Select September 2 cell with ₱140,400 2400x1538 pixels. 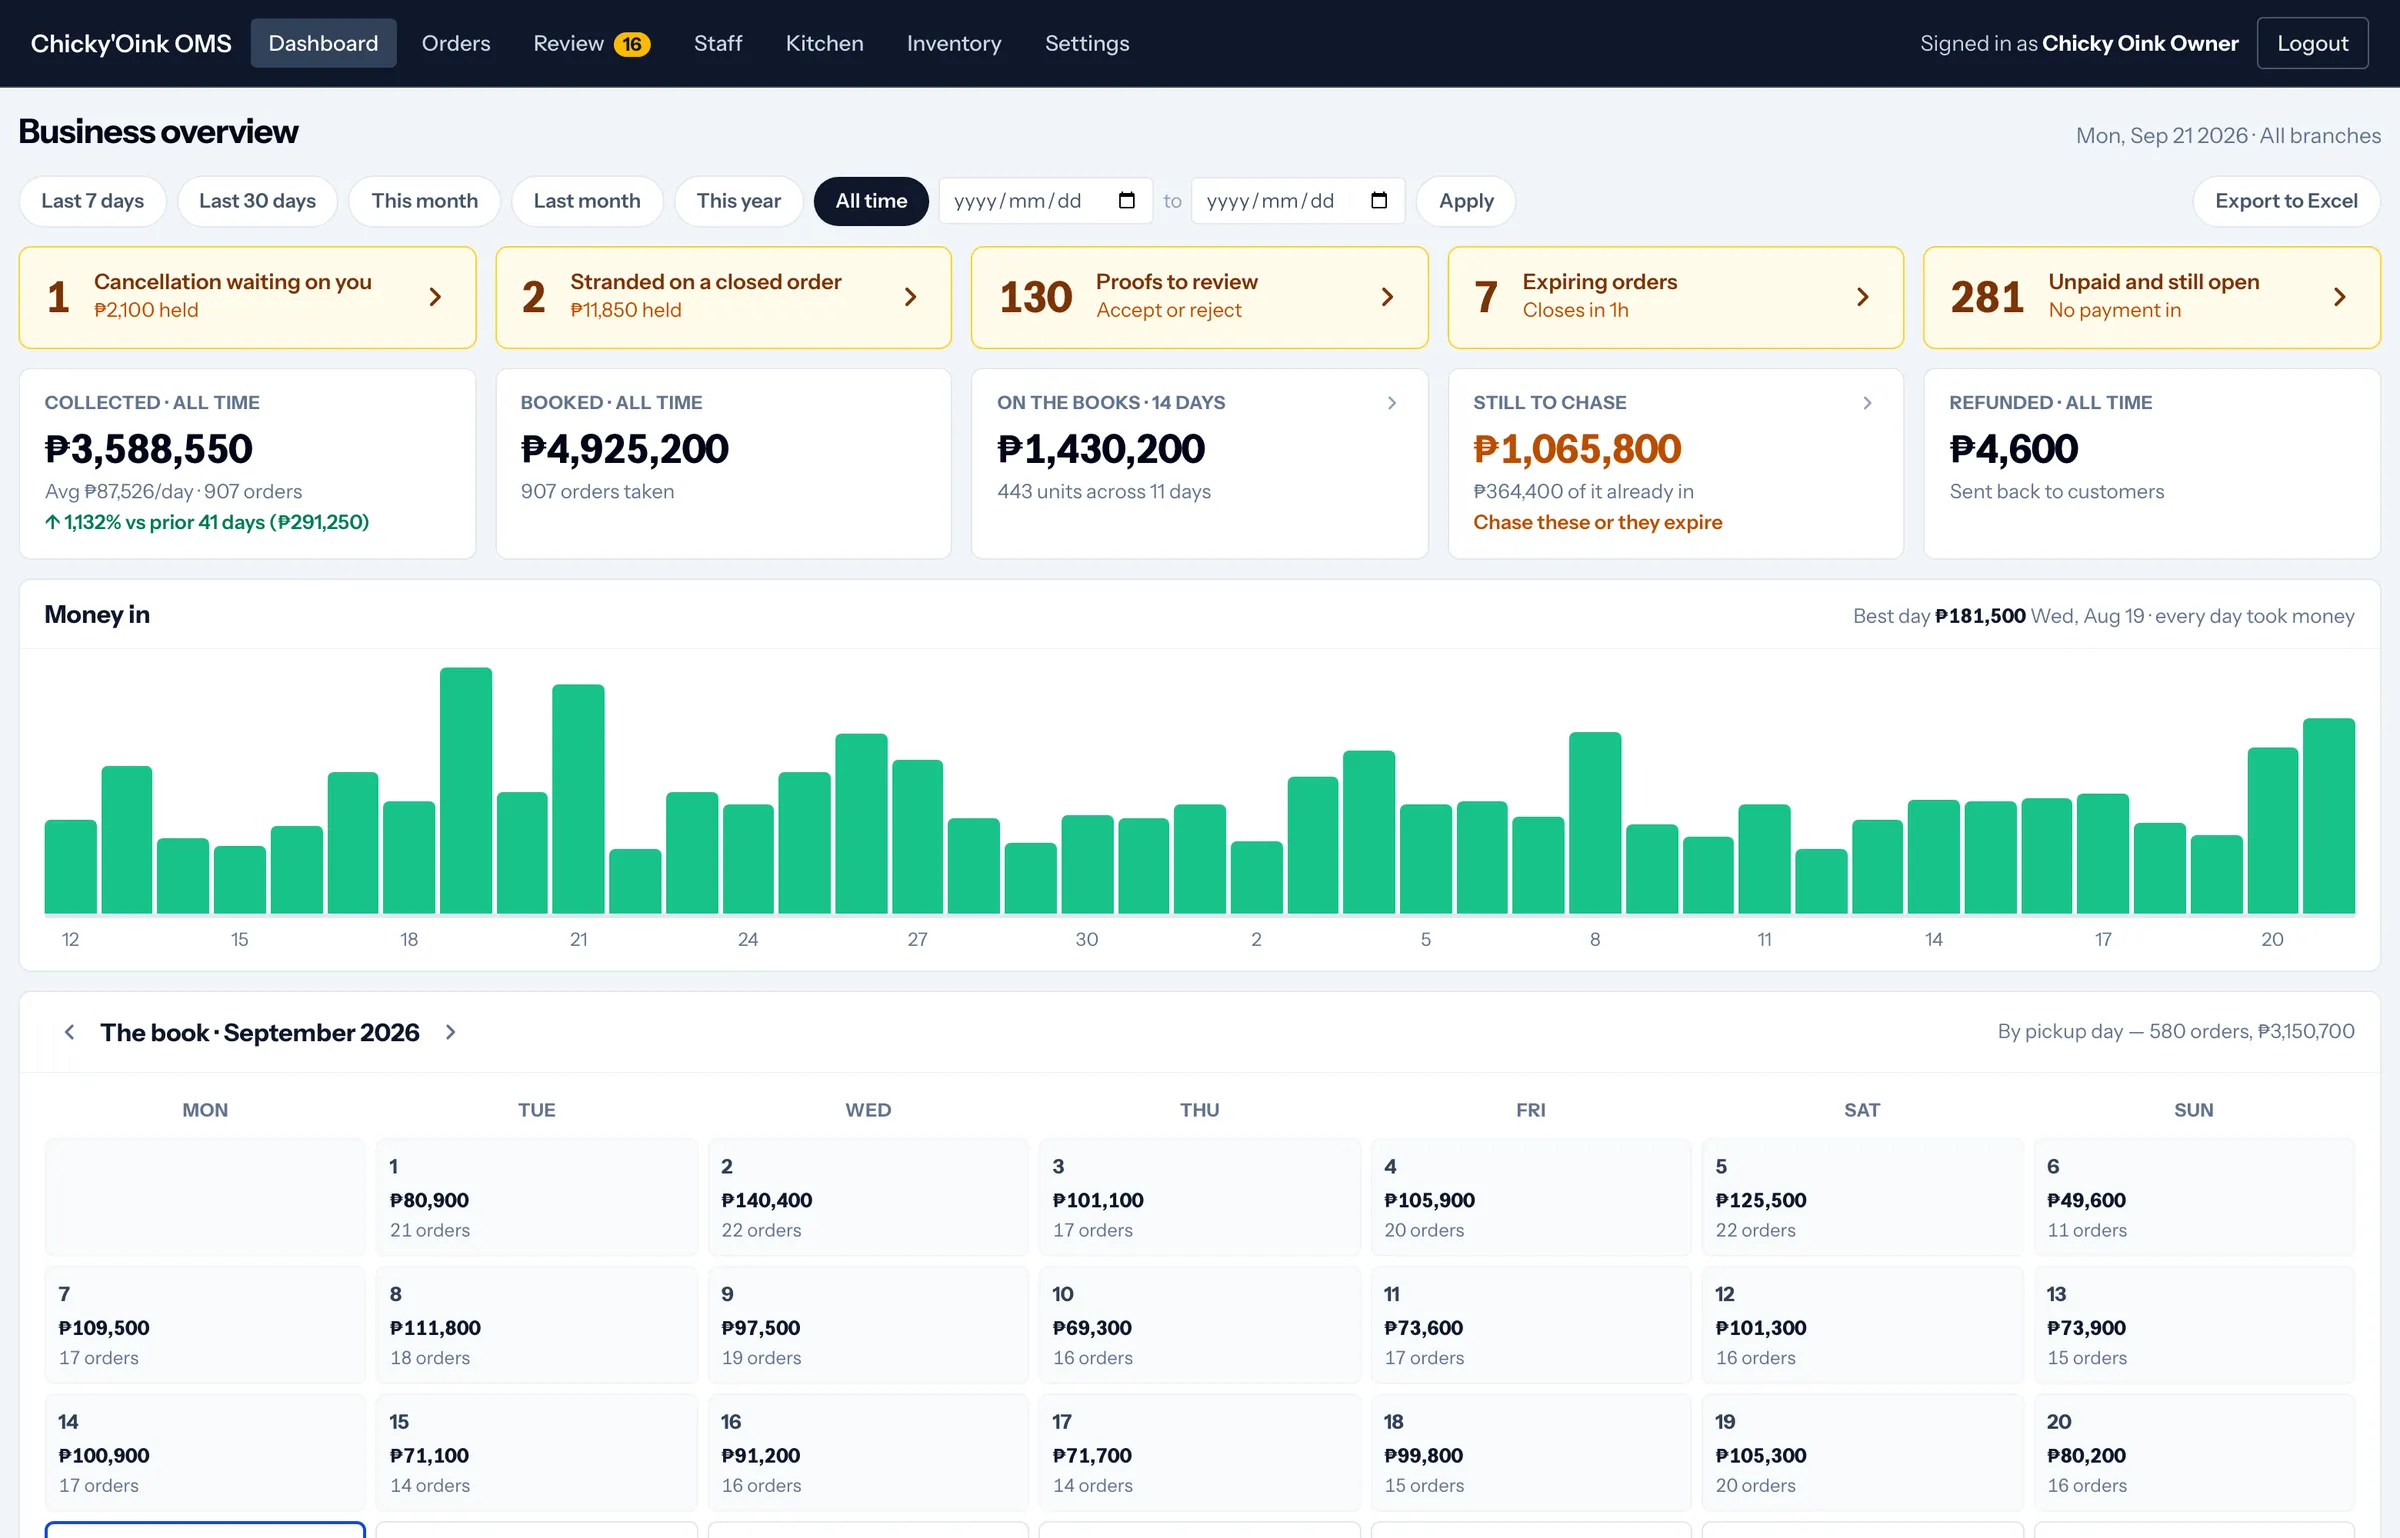[x=868, y=1196]
